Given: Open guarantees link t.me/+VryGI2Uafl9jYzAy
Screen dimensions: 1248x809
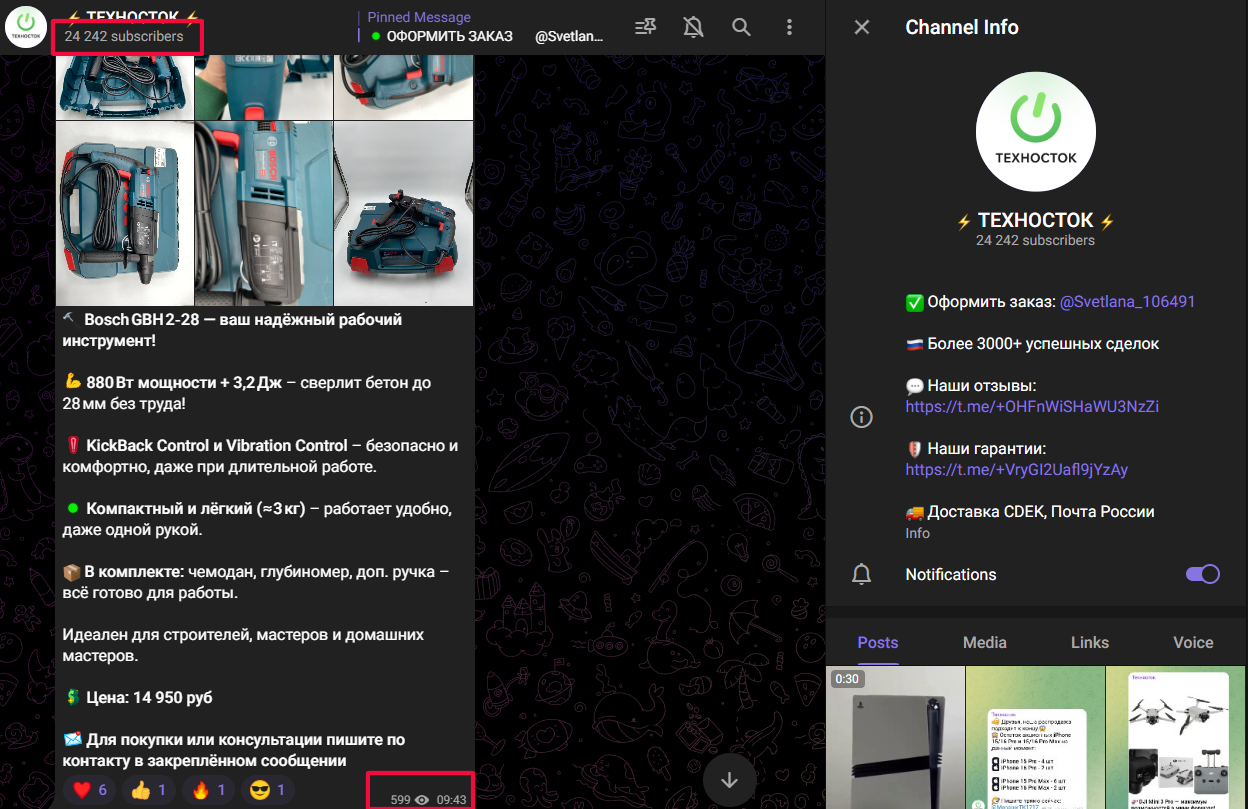Looking at the screenshot, I should click(x=1016, y=470).
